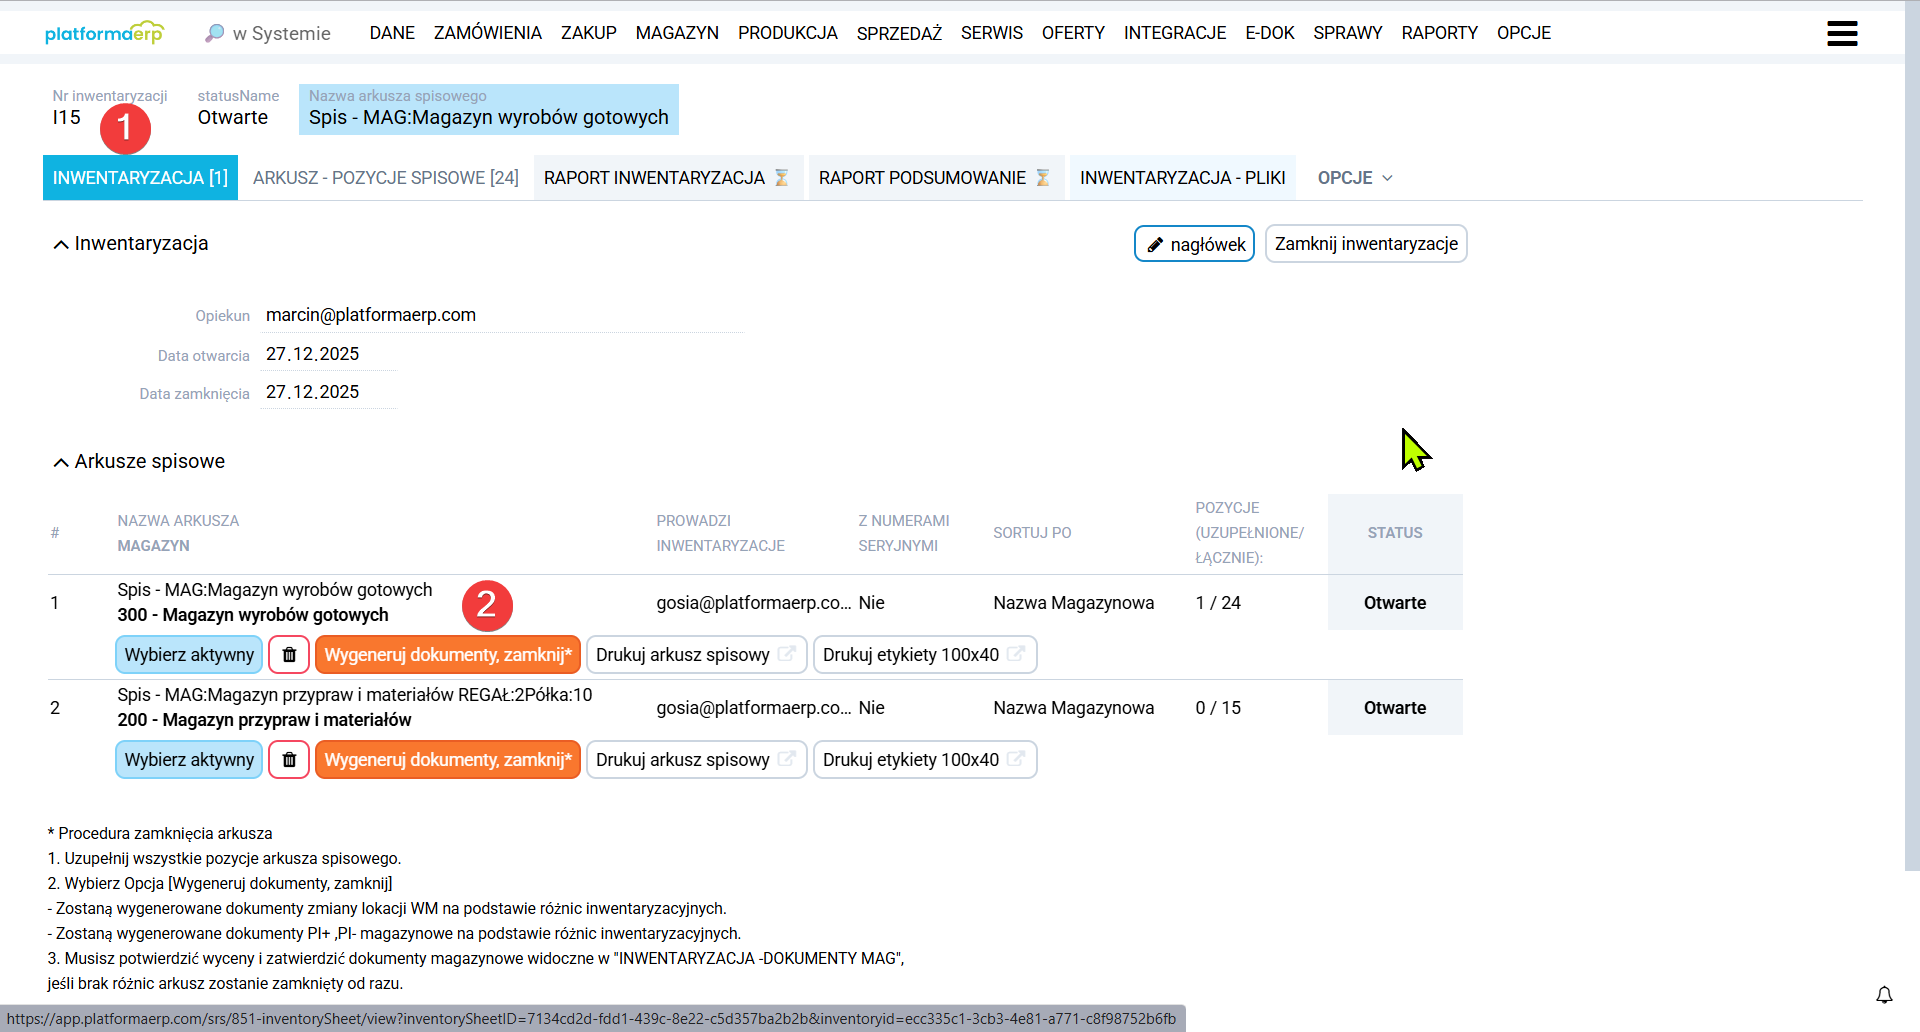Click the platformaerp logo
The height and width of the screenshot is (1032, 1920).
point(104,31)
